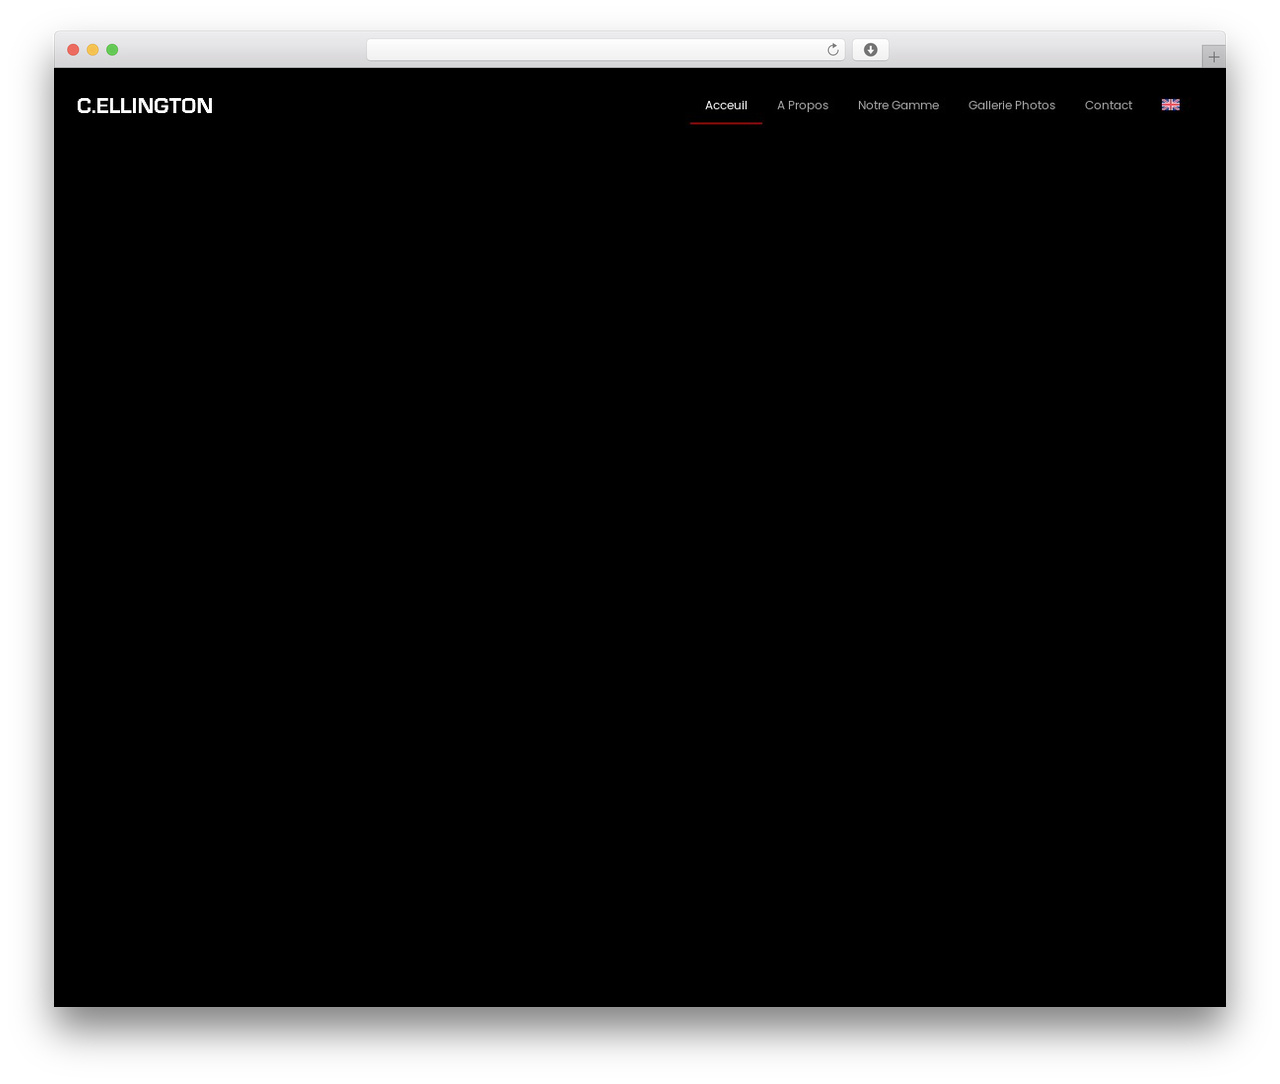This screenshot has height=1084, width=1280.
Task: Open Gallerie Photos from the menu
Action: (1011, 105)
